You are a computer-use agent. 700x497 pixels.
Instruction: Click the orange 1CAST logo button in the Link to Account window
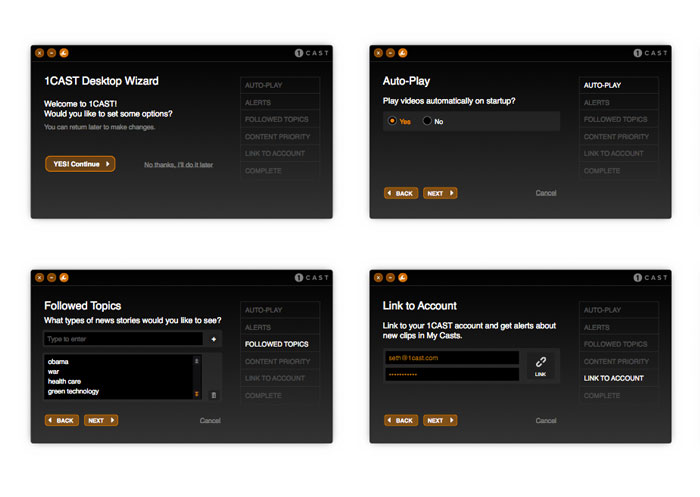click(403, 278)
